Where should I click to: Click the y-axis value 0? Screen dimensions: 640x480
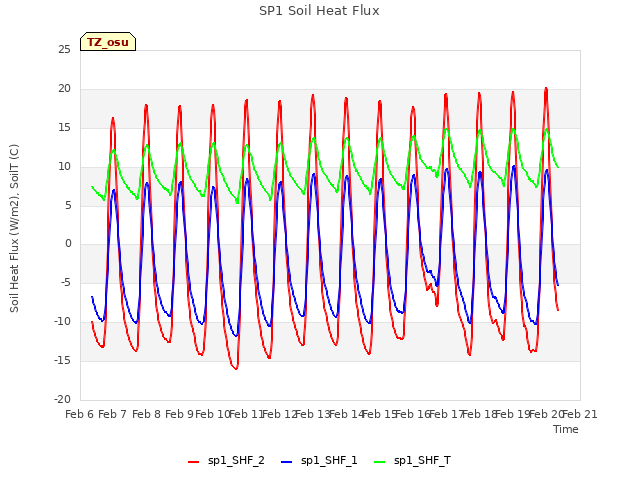68,244
